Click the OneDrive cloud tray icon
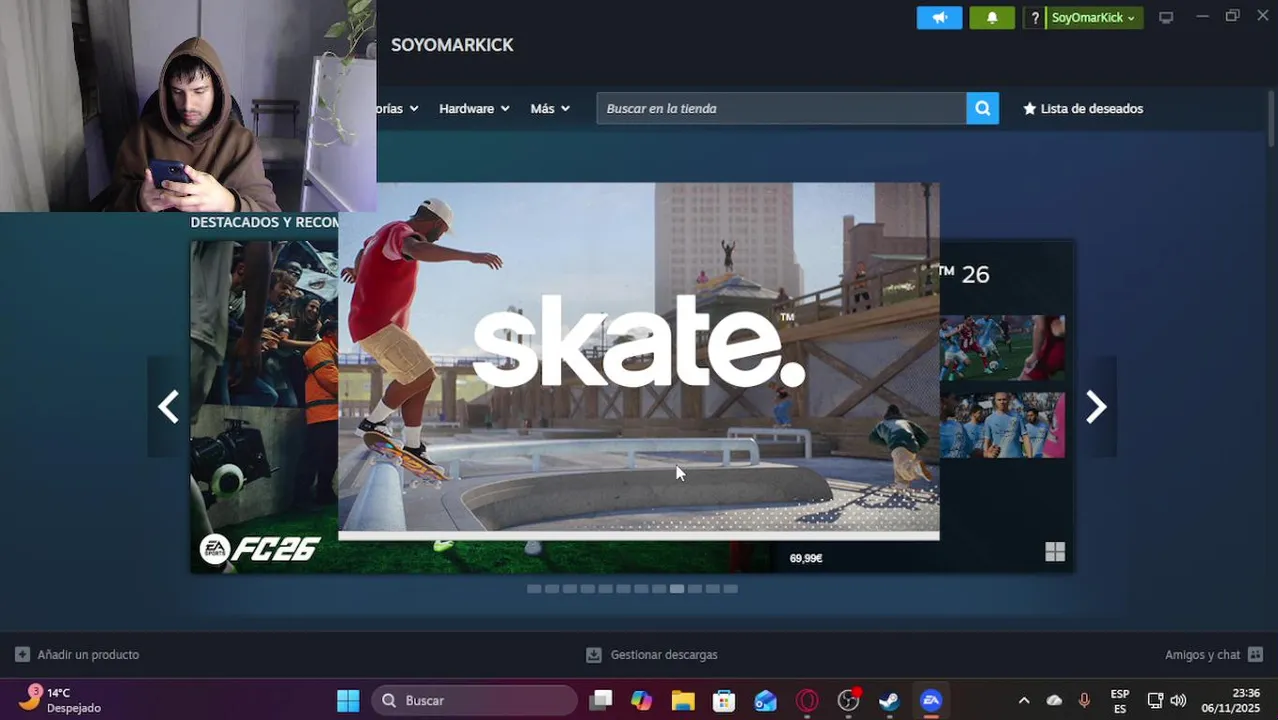 click(1054, 701)
